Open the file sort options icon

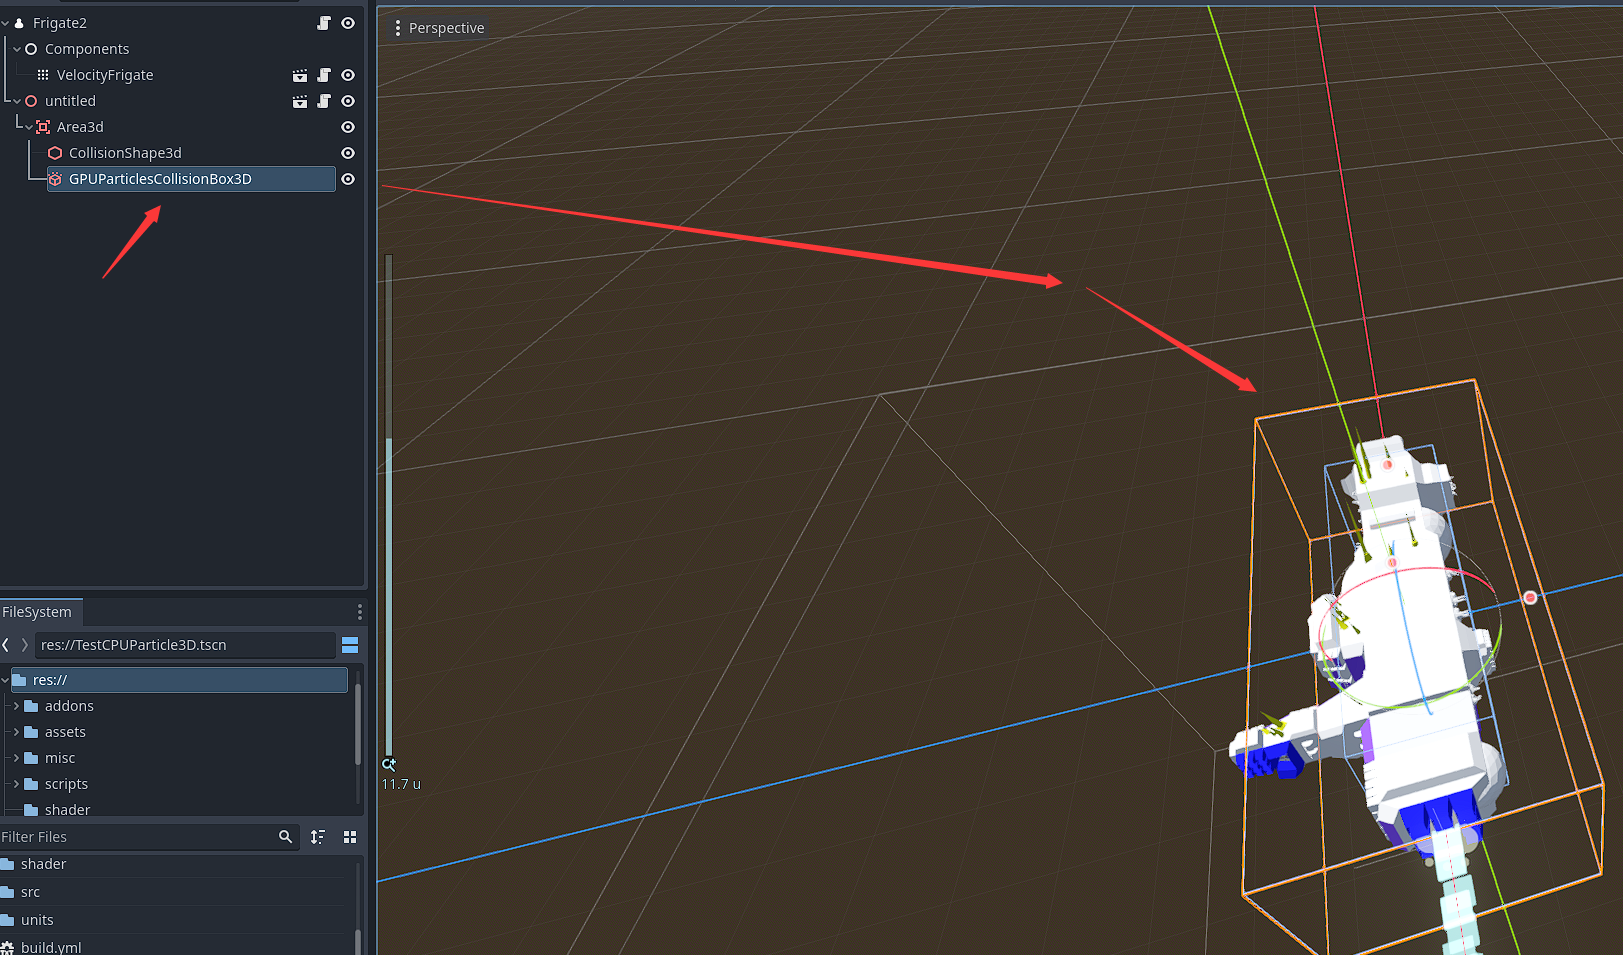318,837
